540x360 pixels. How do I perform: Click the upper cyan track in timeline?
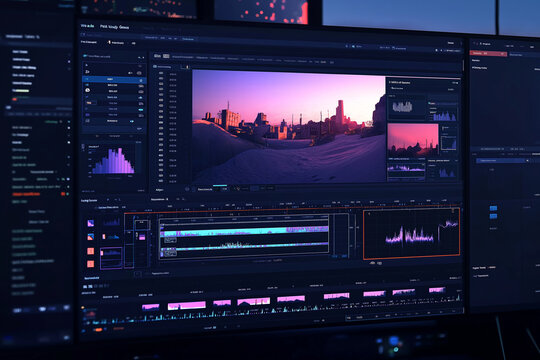pos(245,232)
